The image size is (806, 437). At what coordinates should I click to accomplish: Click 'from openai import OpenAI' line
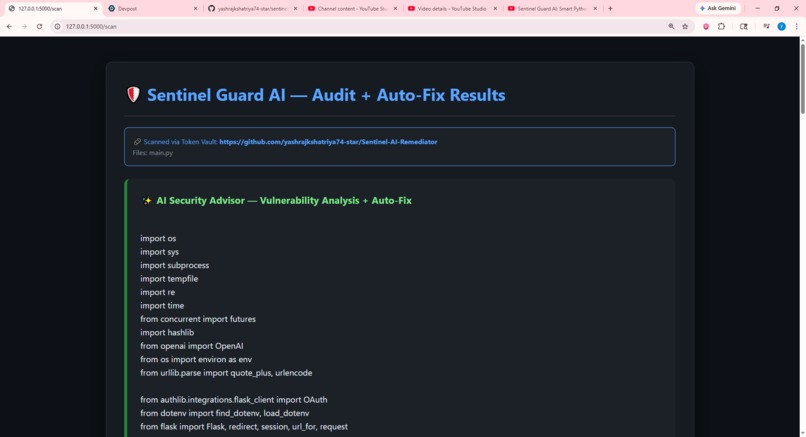[x=191, y=346]
